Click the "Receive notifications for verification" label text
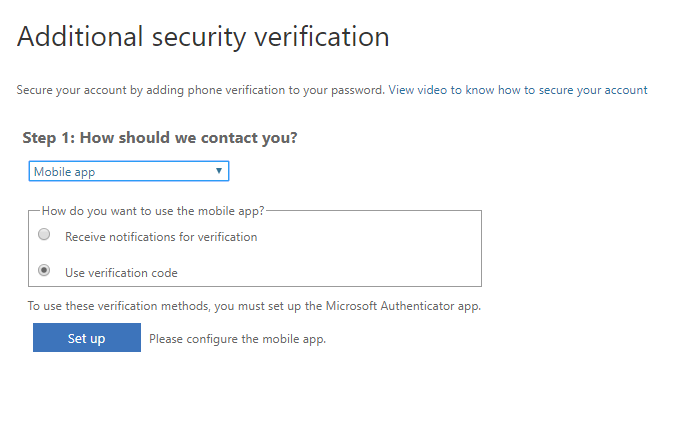This screenshot has height=439, width=691. pos(161,237)
